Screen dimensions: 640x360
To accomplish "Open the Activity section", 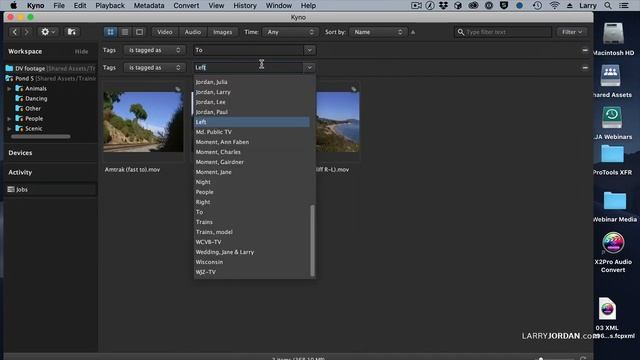I will click(20, 172).
